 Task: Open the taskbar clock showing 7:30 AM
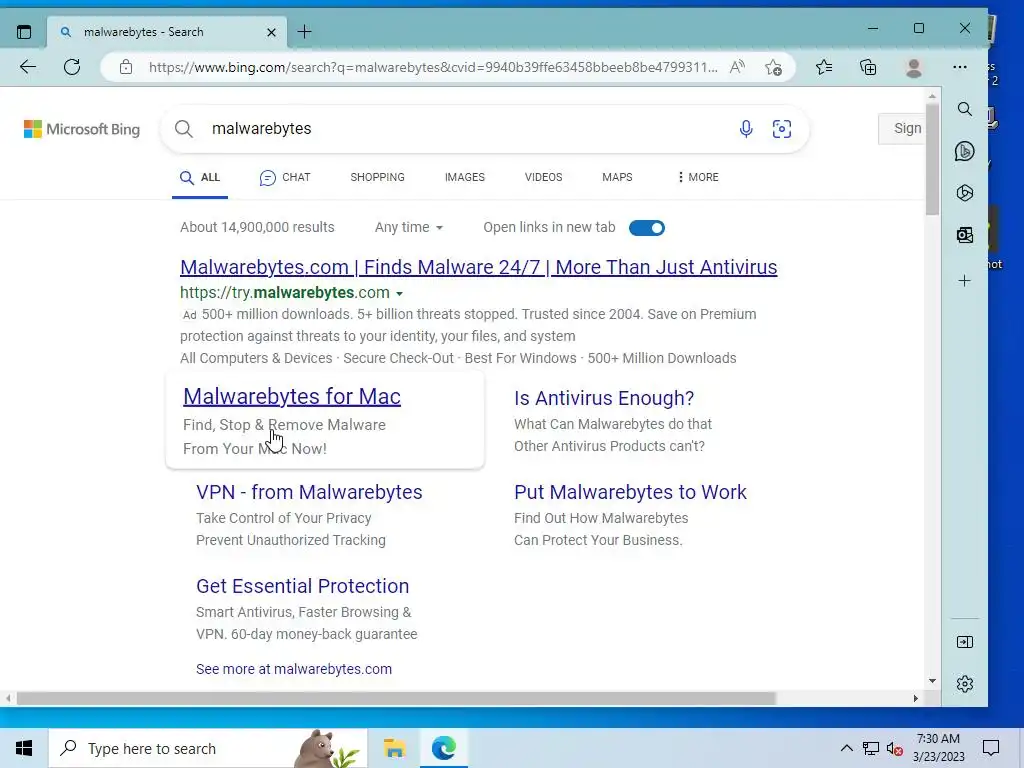tap(938, 748)
